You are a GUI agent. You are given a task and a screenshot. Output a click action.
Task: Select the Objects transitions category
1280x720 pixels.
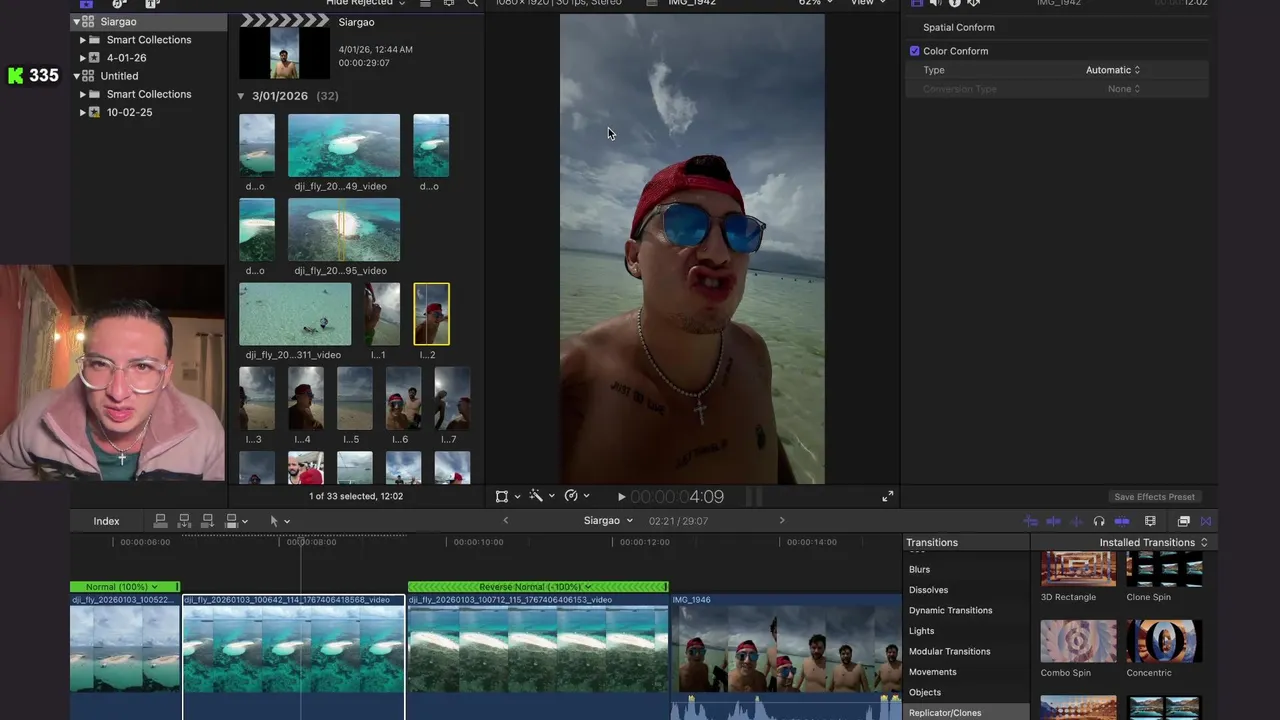pyautogui.click(x=924, y=692)
